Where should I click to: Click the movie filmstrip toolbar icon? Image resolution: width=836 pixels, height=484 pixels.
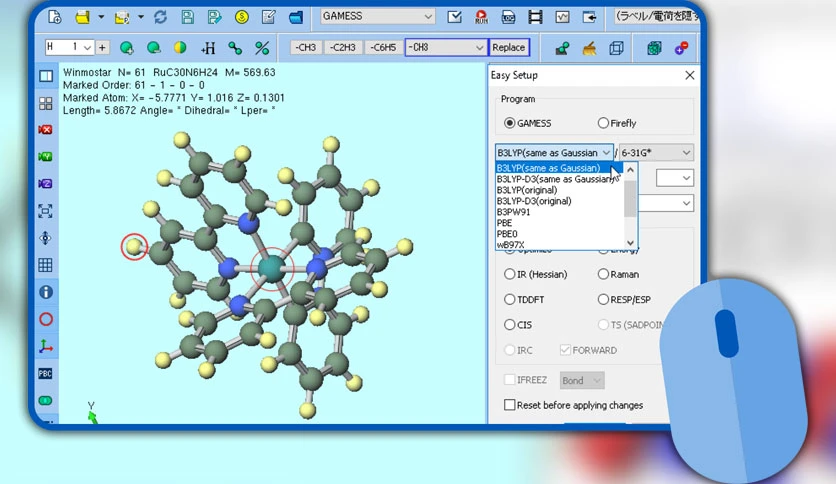point(535,17)
